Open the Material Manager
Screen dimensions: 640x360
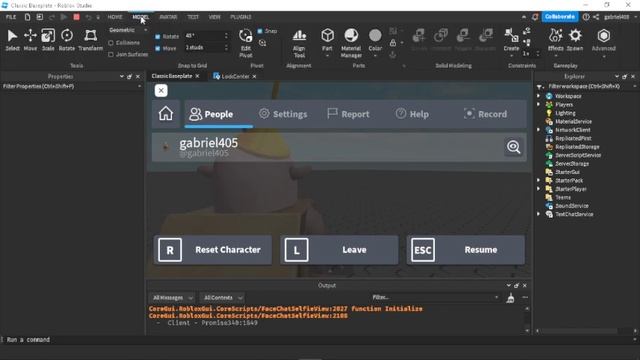coord(351,43)
